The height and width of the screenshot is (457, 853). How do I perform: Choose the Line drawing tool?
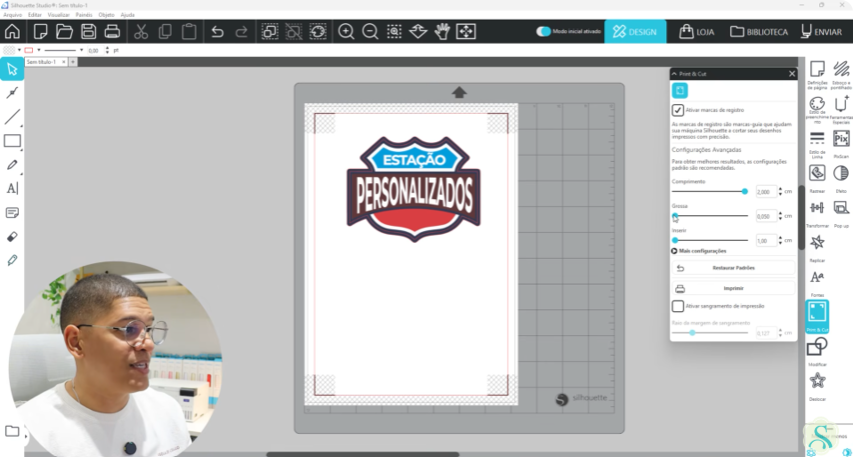coord(12,117)
